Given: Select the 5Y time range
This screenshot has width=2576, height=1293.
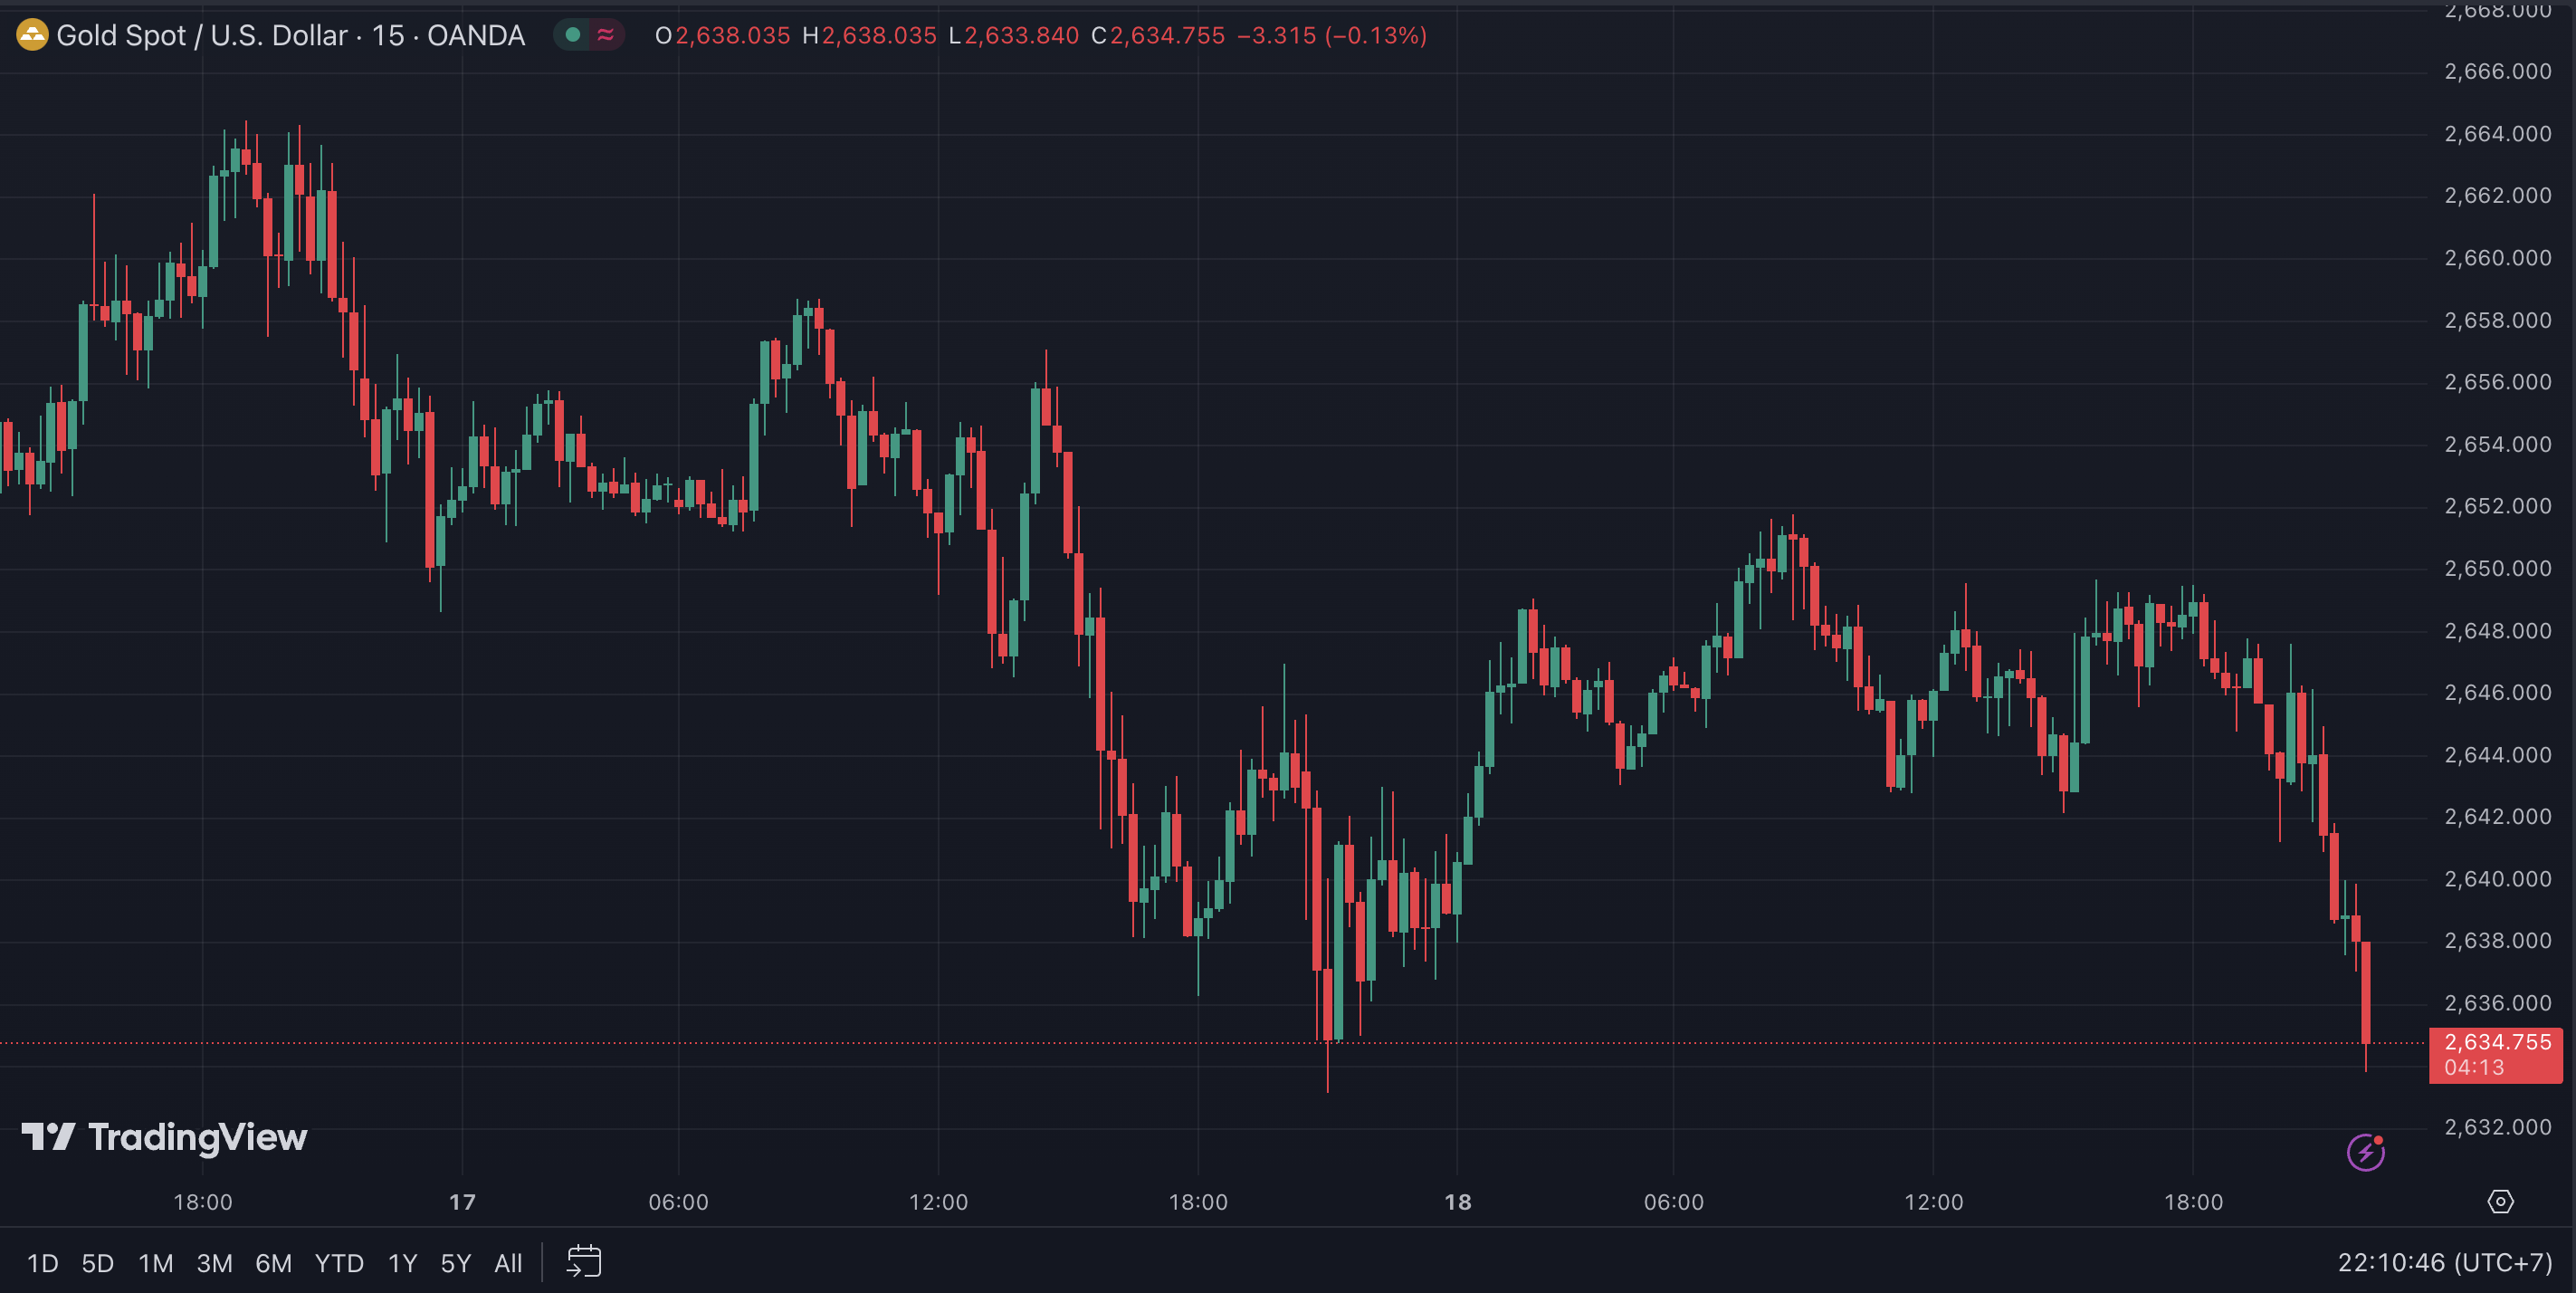Looking at the screenshot, I should [x=455, y=1263].
